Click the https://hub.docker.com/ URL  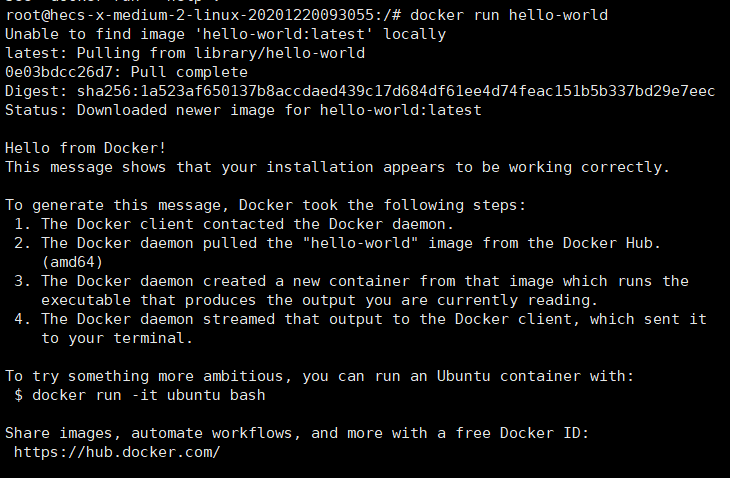click(117, 452)
